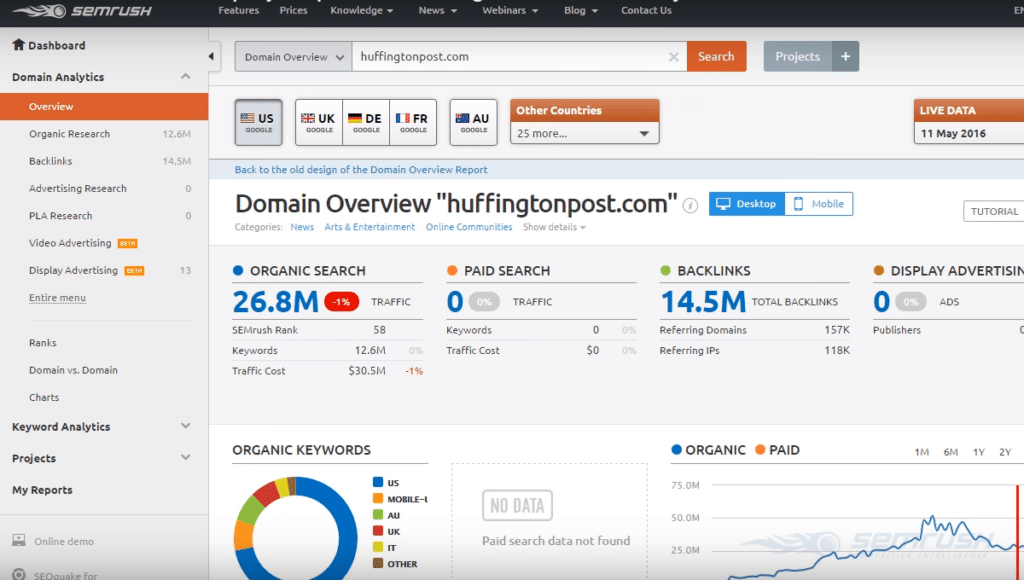Open Domain vs. Domain tool

pos(73,370)
